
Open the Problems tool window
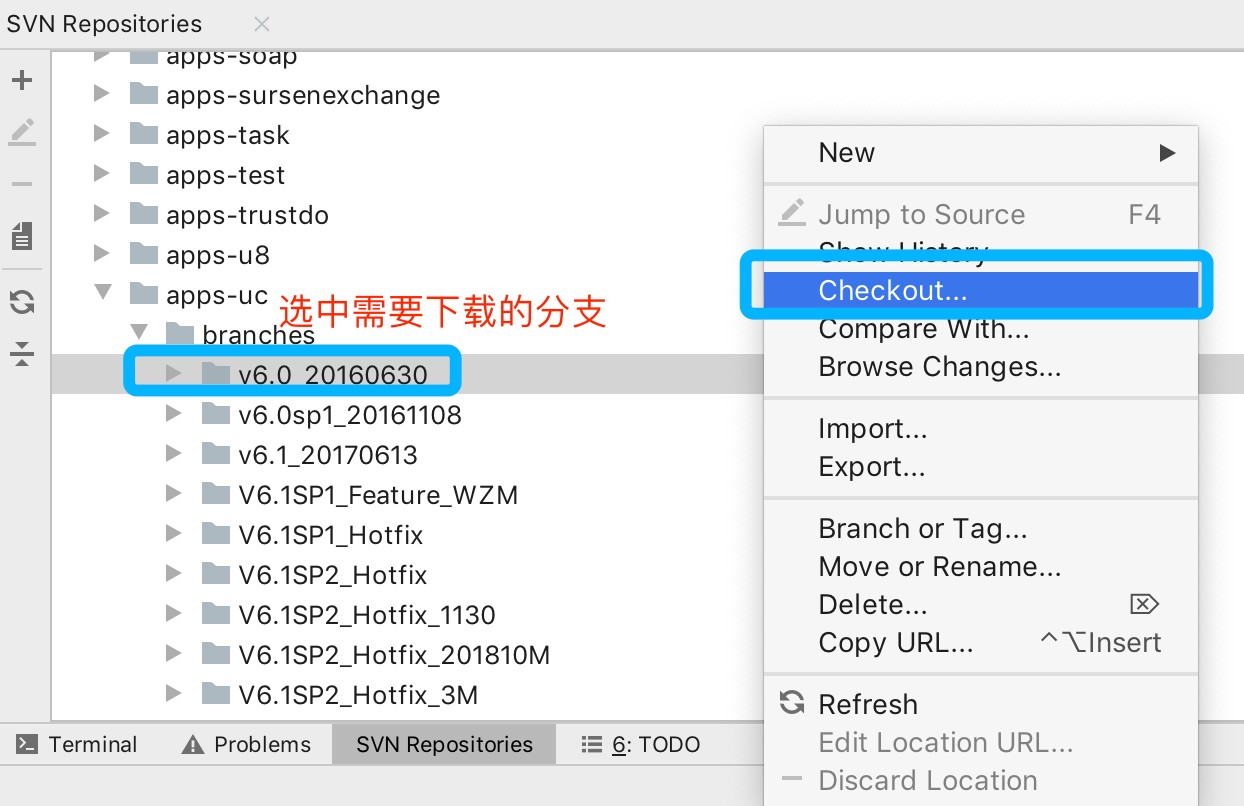point(246,745)
